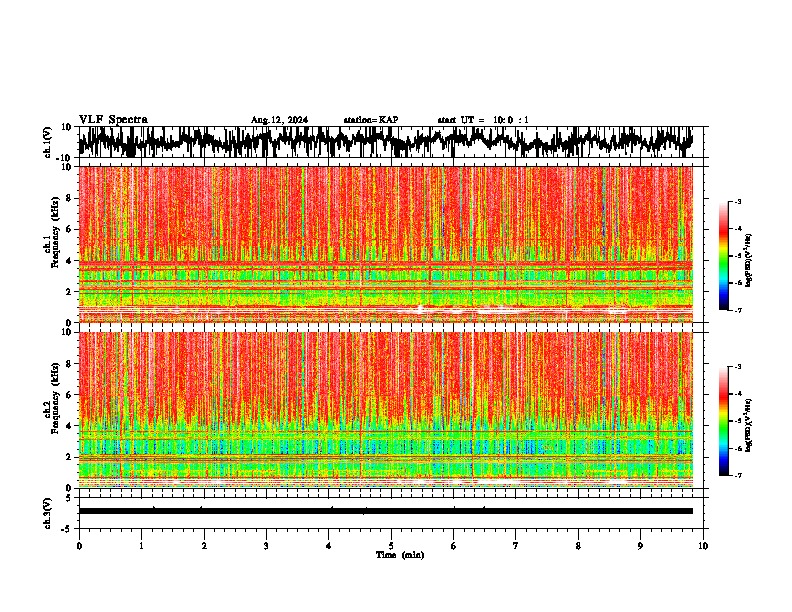Click time axis tick label "1"
The image size is (792, 612).
pos(141,546)
